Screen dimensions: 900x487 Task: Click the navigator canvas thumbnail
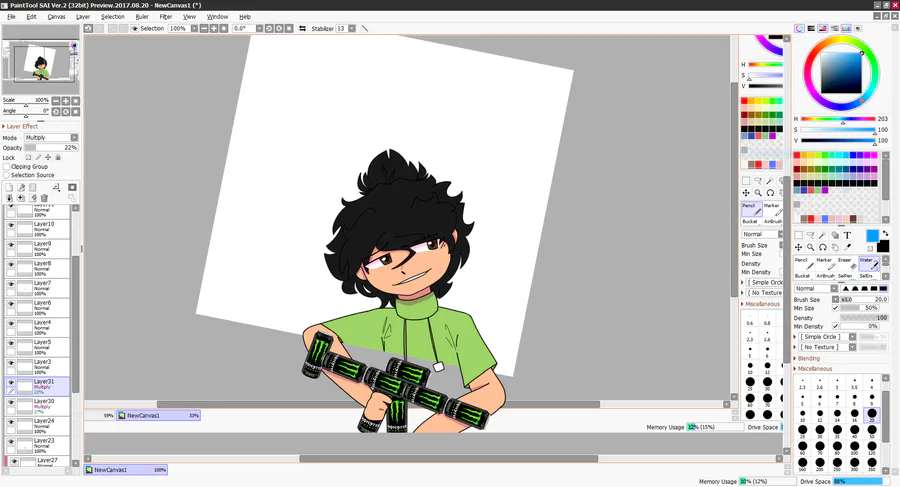pyautogui.click(x=40, y=60)
